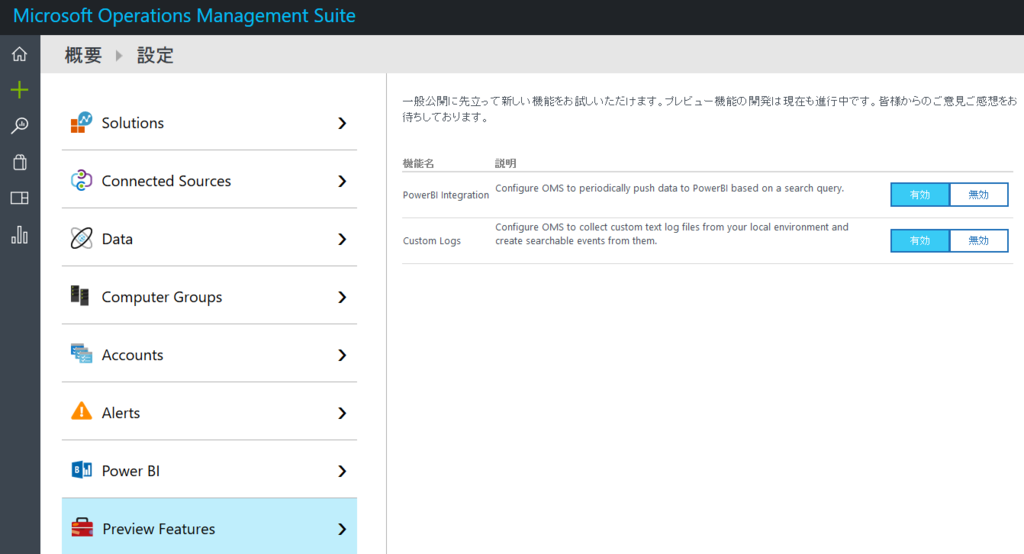Click the Preview Features toolbox icon

(x=82, y=528)
